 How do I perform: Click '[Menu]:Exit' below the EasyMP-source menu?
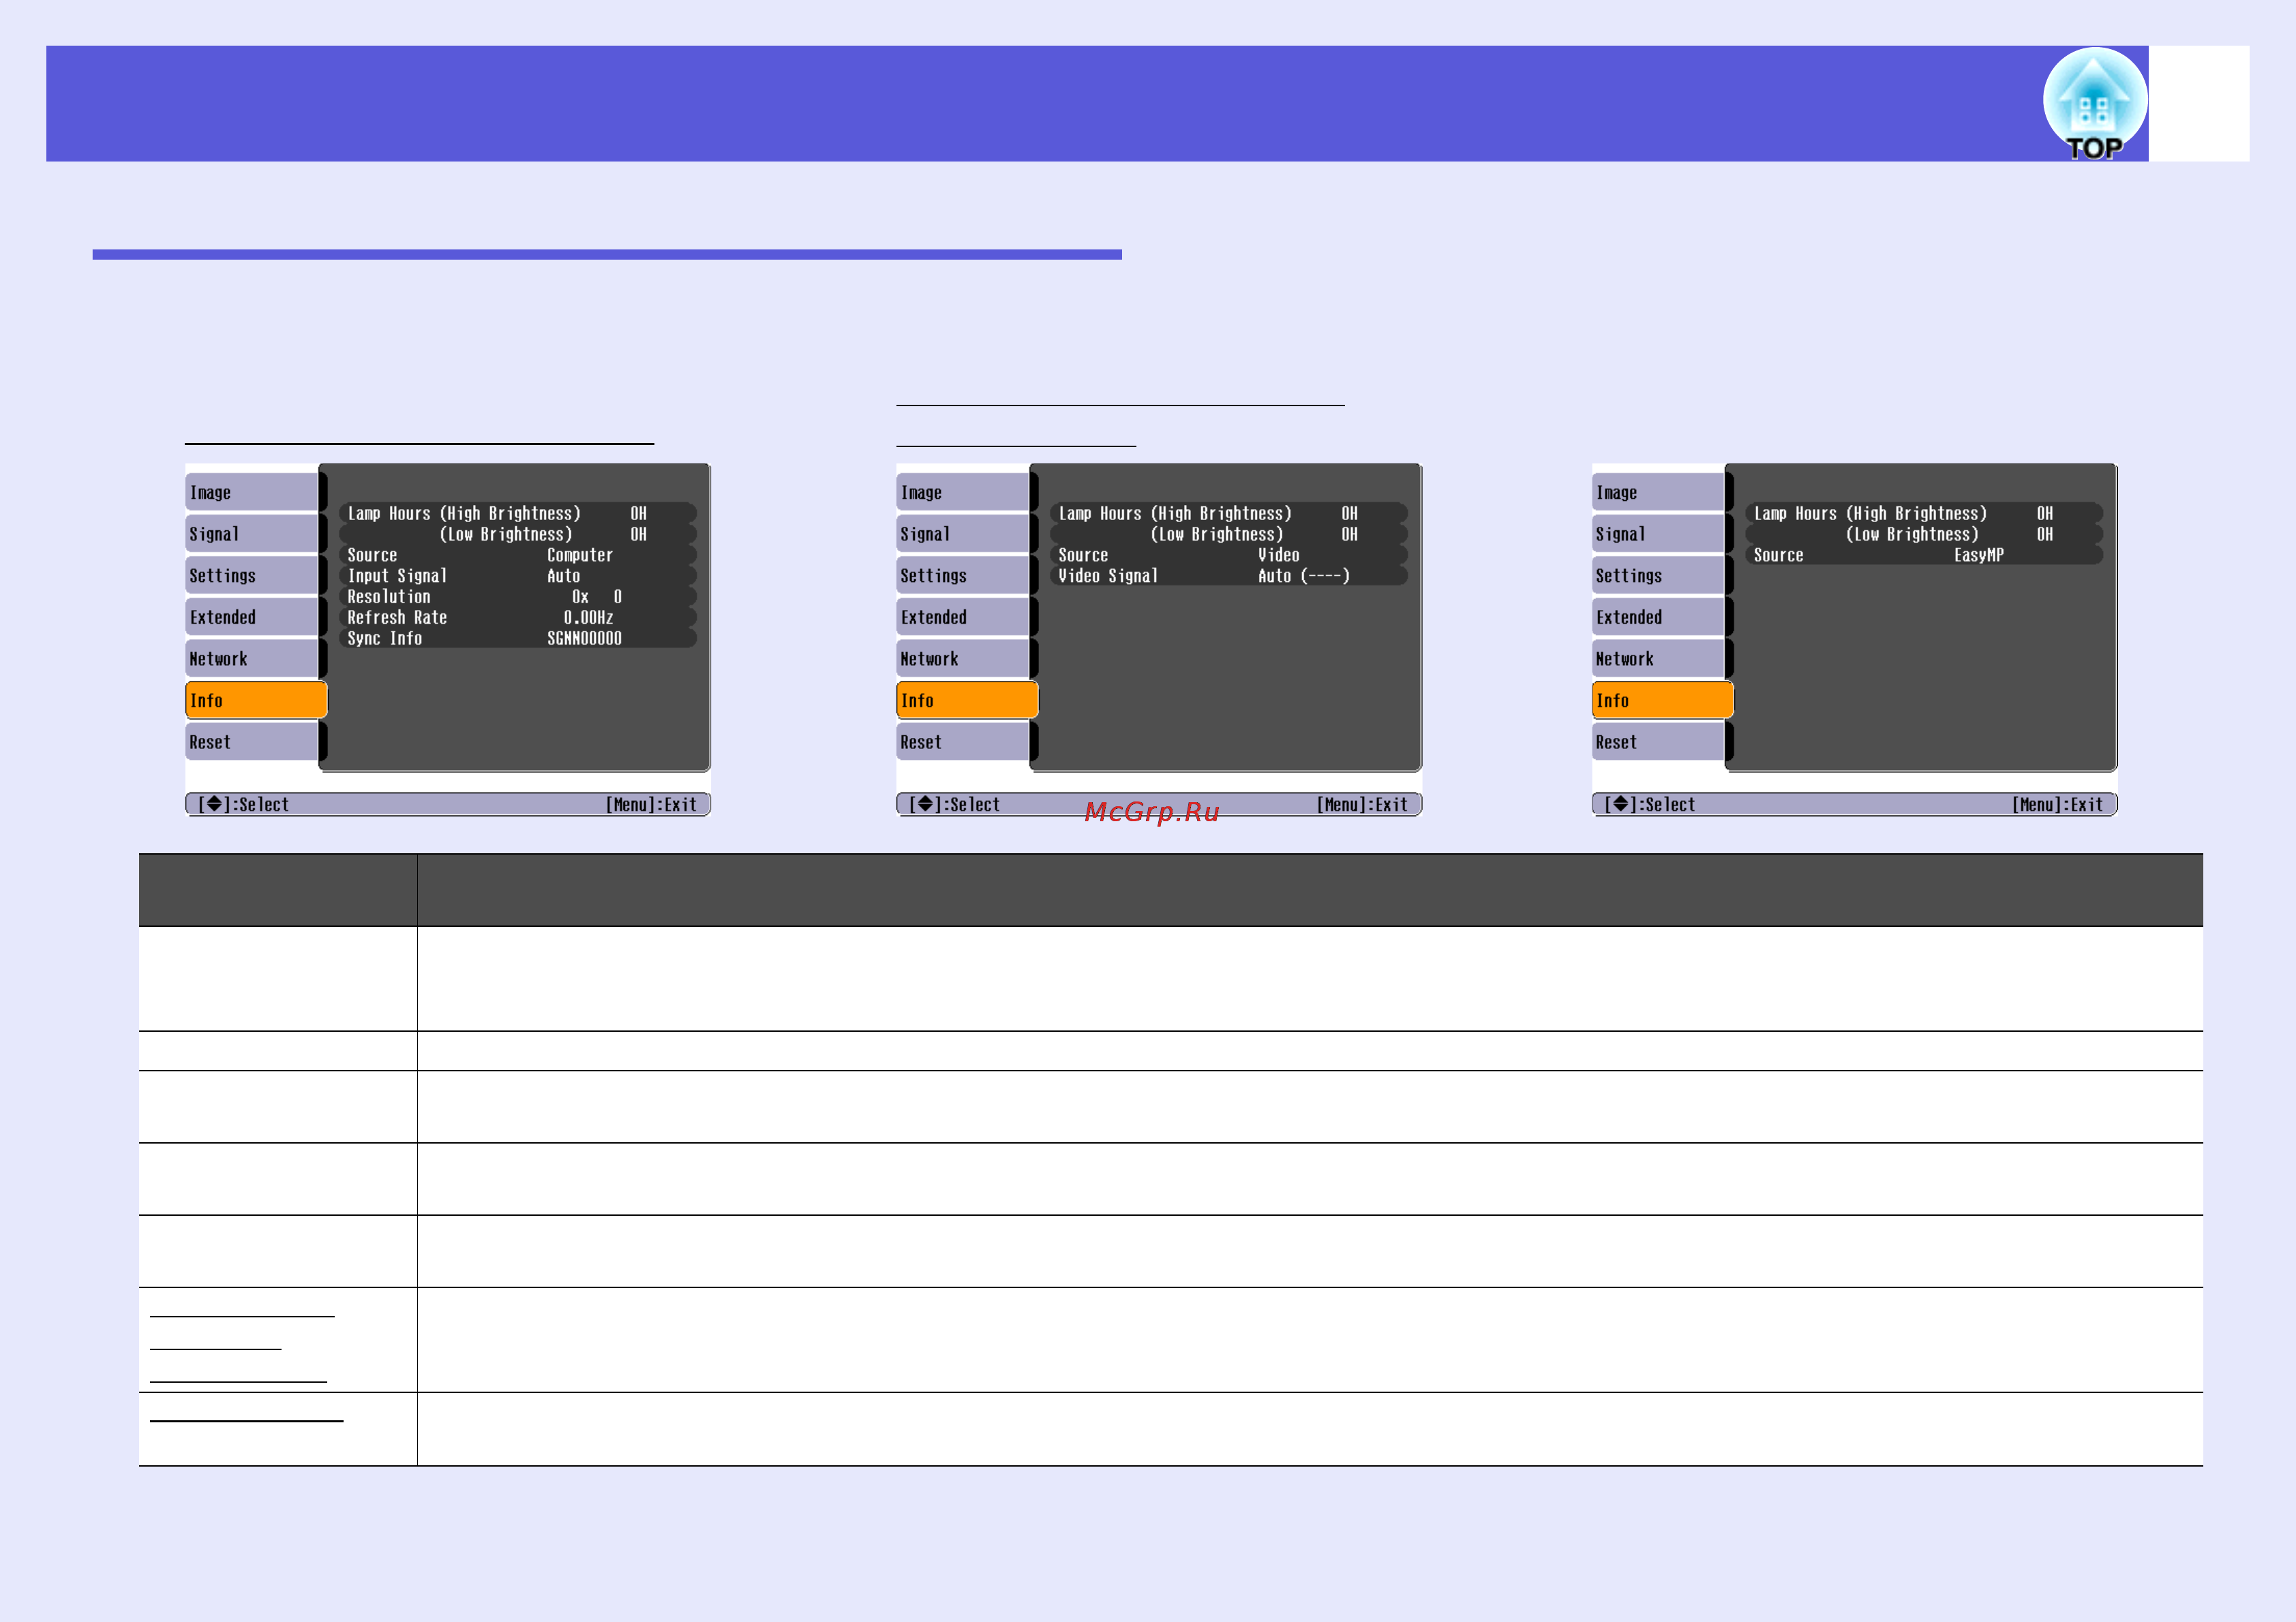coord(2057,805)
